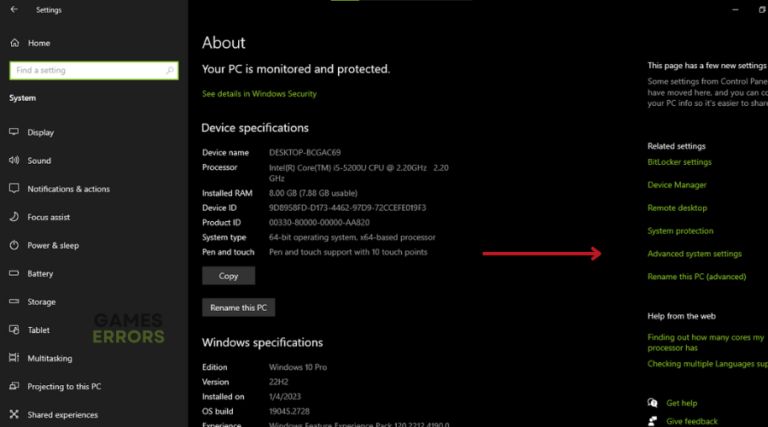The height and width of the screenshot is (427, 768).
Task: Open the Device Manager link
Action: coord(677,185)
